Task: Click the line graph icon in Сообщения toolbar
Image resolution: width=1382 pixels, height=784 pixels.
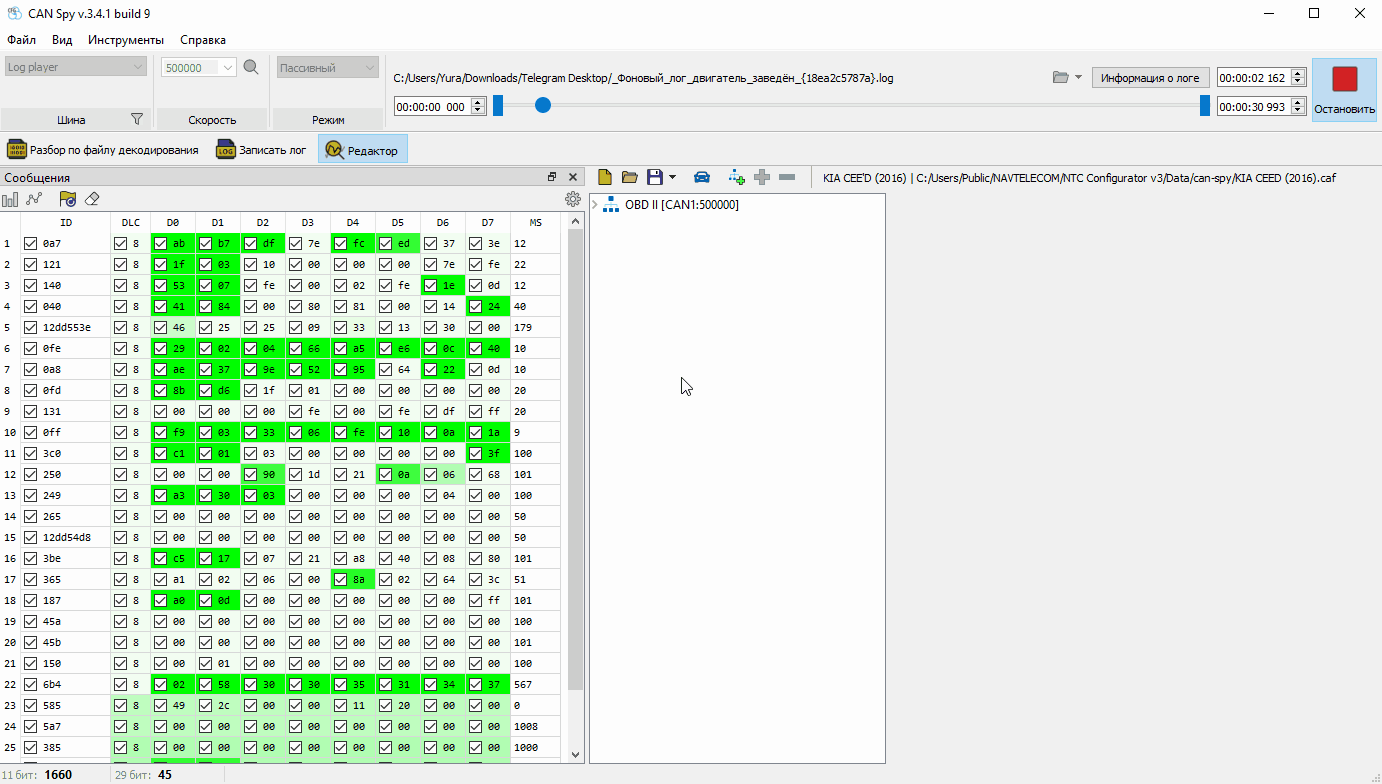Action: (34, 199)
